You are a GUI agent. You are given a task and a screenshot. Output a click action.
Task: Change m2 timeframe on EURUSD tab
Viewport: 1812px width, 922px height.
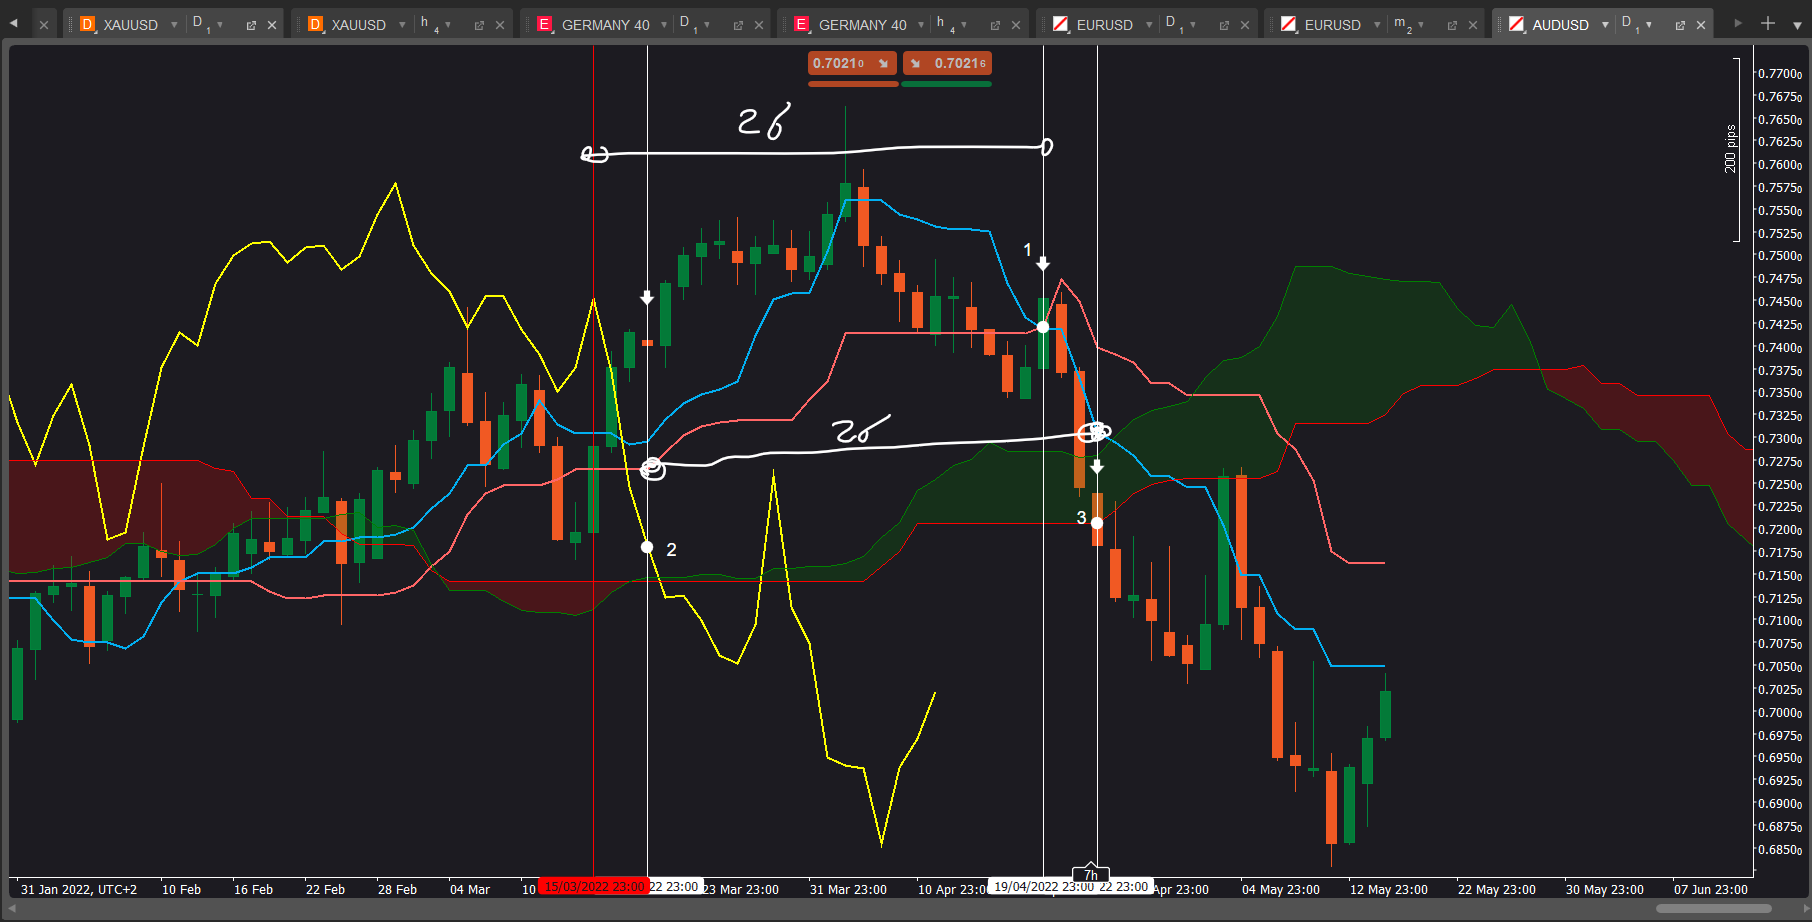pyautogui.click(x=1409, y=24)
